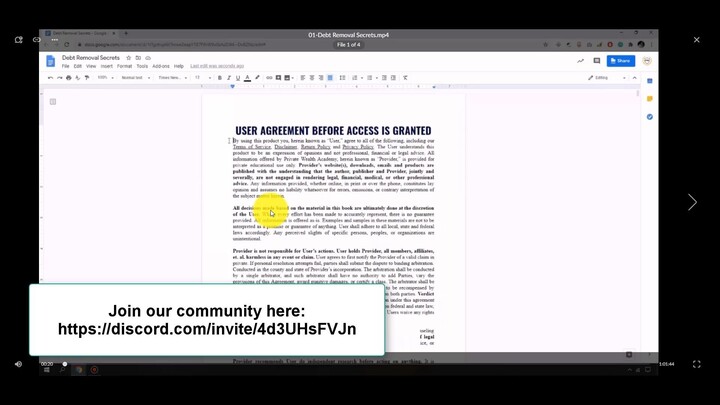Open the File menu in Docs
The image size is (720, 405).
[65, 67]
